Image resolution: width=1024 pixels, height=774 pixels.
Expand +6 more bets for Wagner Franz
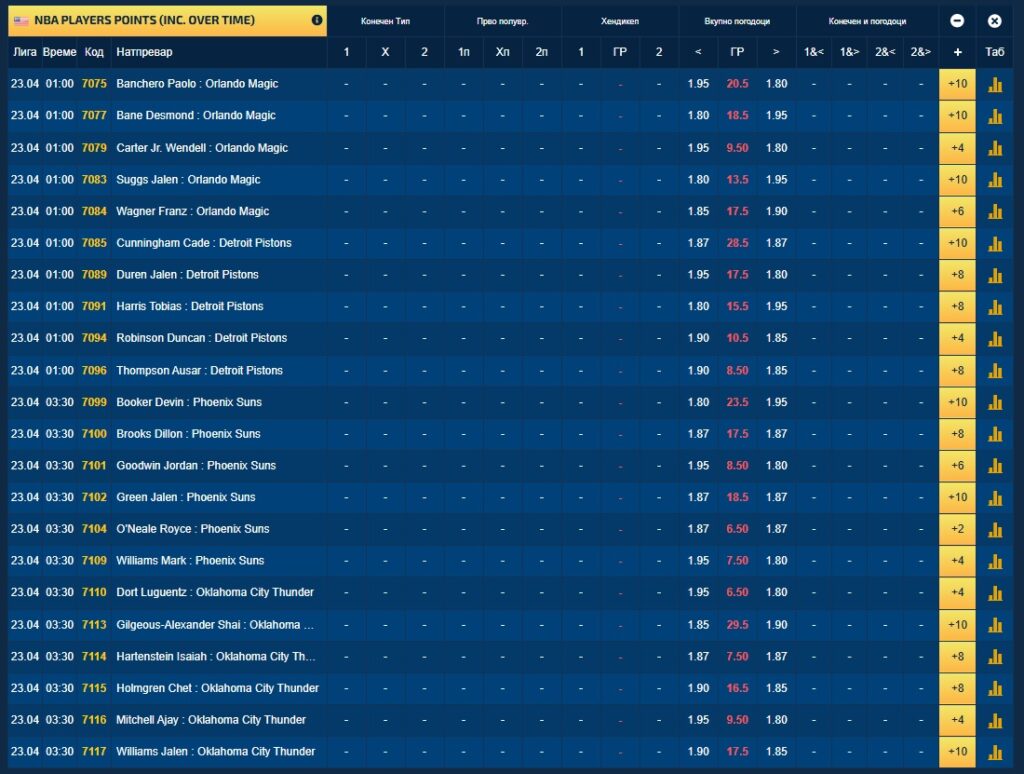tap(957, 211)
